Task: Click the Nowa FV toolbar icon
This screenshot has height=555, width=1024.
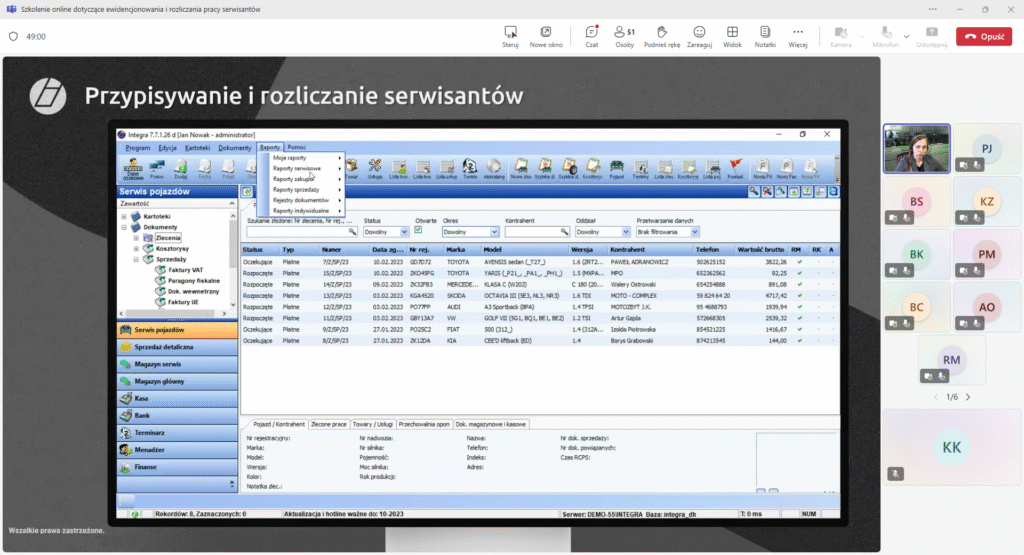Action: (762, 169)
